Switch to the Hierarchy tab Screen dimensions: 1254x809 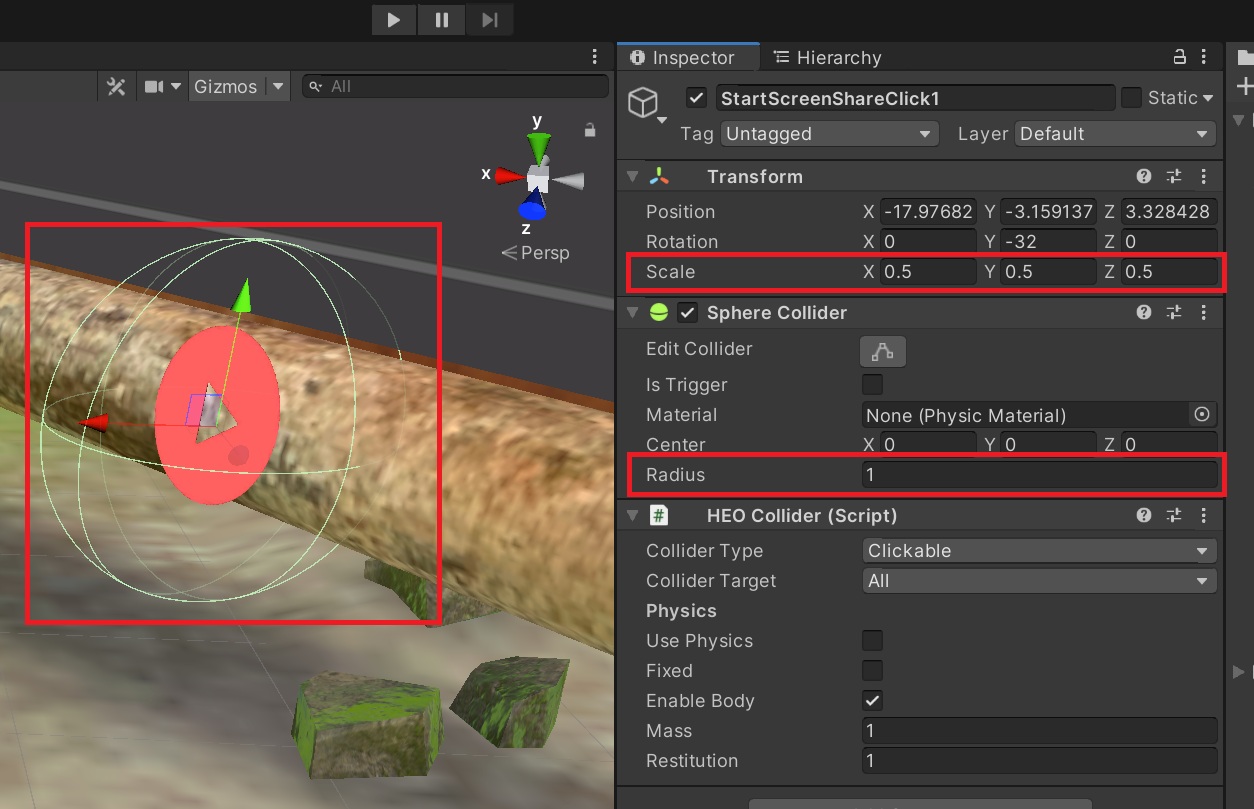pyautogui.click(x=827, y=58)
